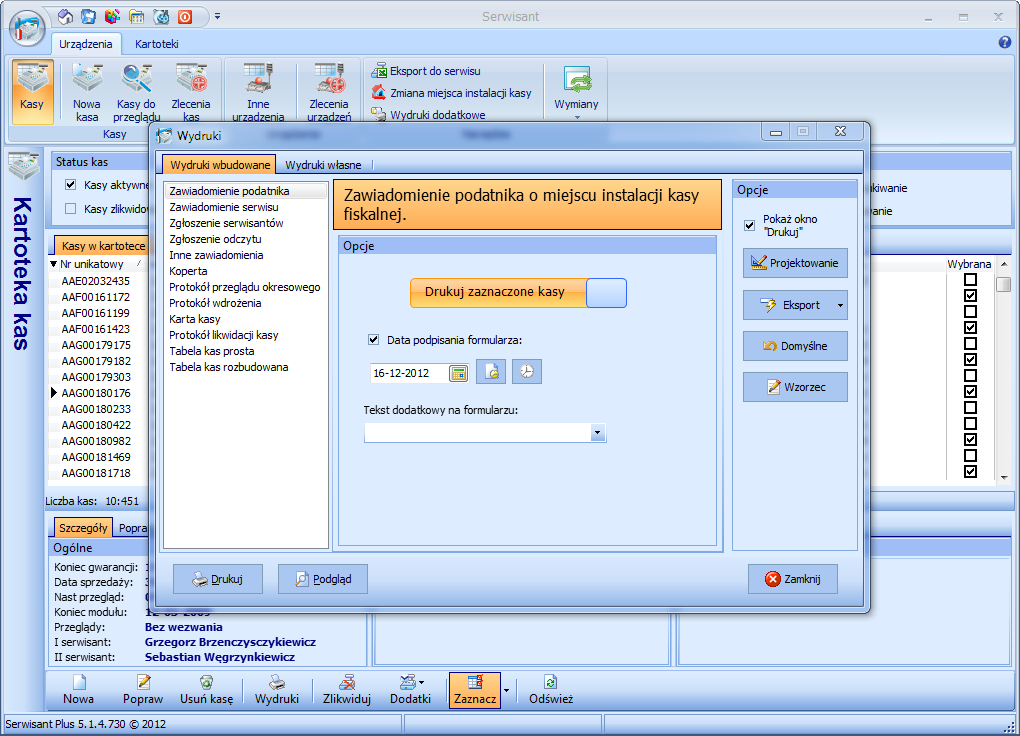Click Zlikwiduj in the bottom toolbar

point(347,690)
